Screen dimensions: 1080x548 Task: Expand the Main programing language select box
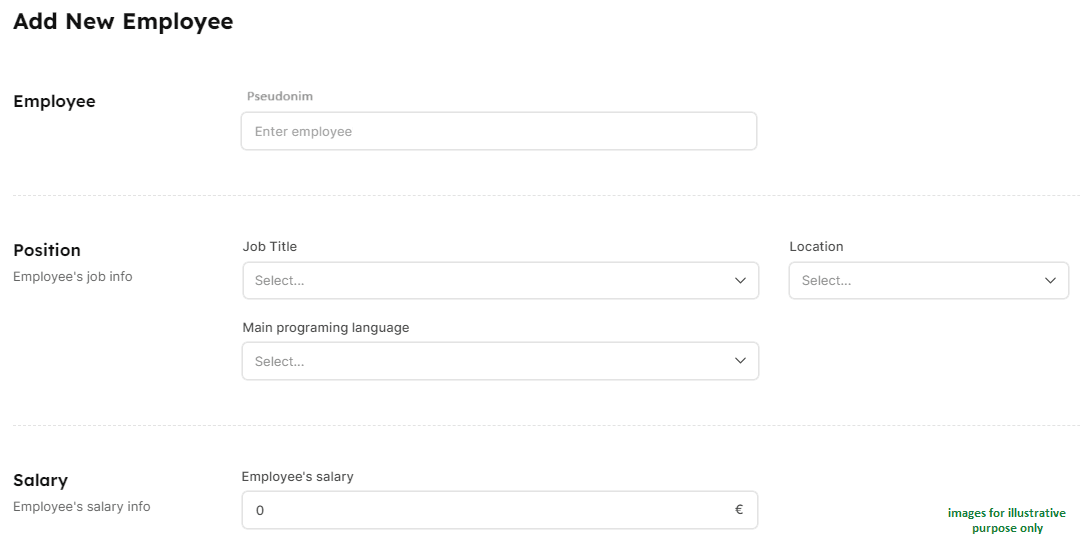[x=490, y=361]
